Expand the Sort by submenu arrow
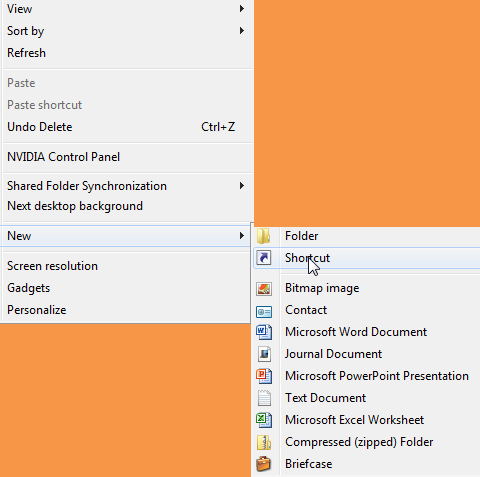Image resolution: width=480 pixels, height=477 pixels. click(242, 31)
